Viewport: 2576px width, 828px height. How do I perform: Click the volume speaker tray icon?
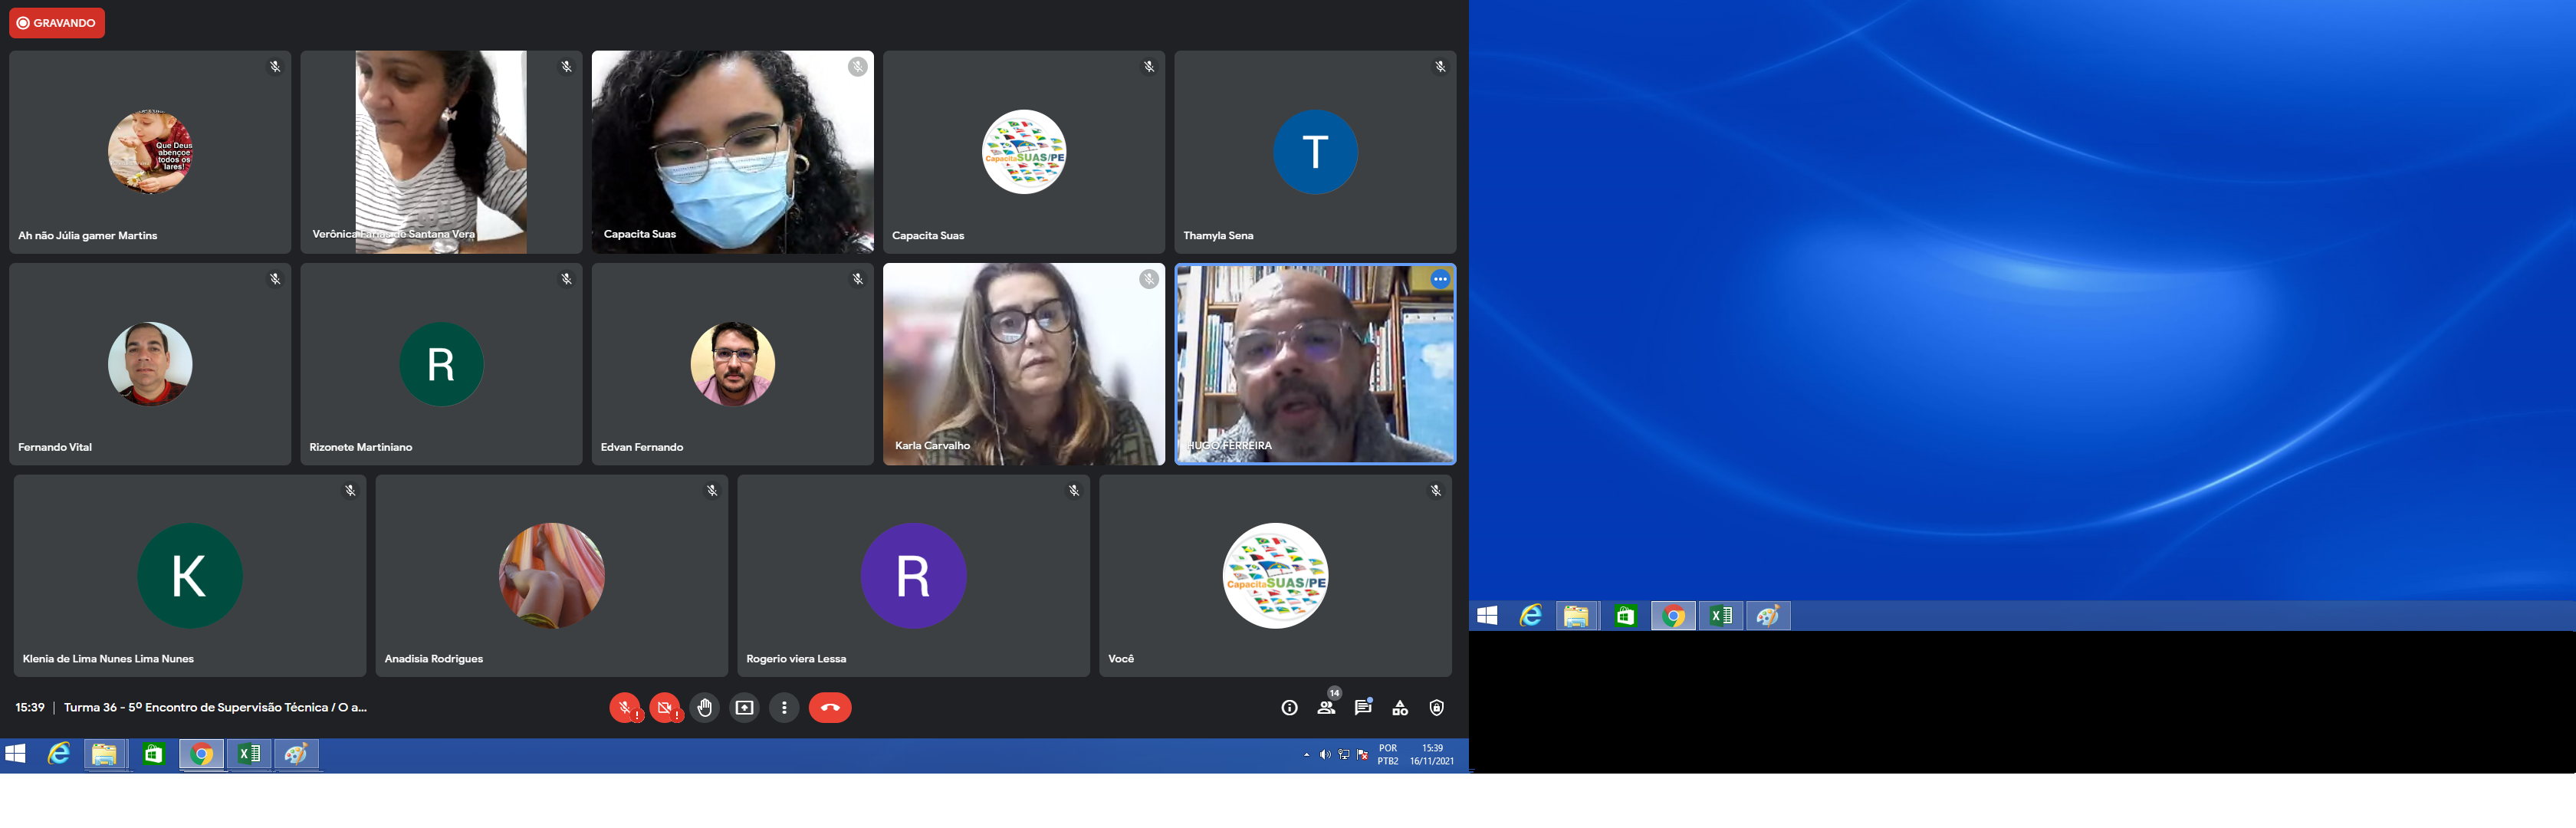tap(1325, 755)
